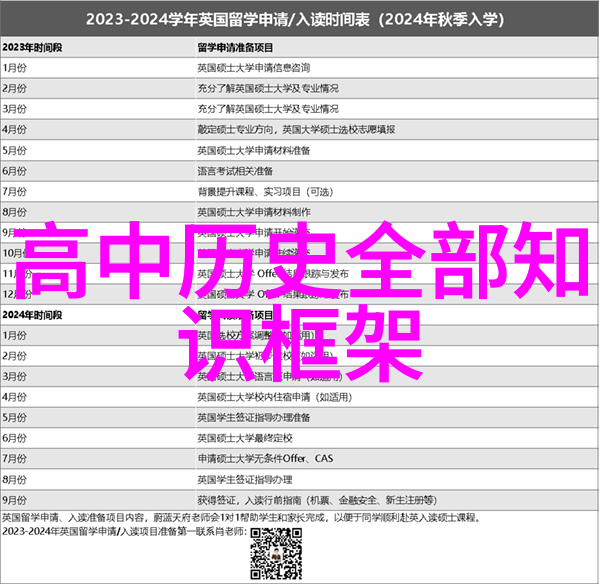
Task: Select the 英国学生签证指导办理准备 cell
Action: coord(253,418)
